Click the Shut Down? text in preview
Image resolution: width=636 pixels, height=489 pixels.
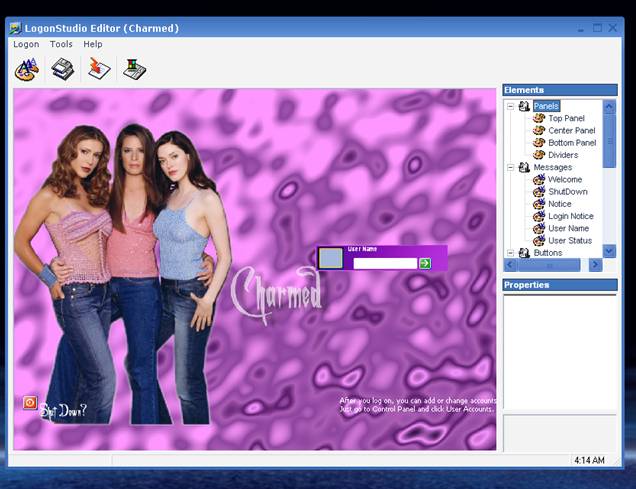coord(63,412)
